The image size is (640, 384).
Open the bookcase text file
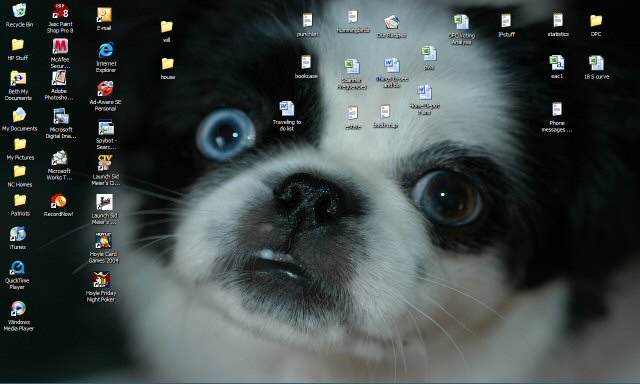tap(306, 63)
